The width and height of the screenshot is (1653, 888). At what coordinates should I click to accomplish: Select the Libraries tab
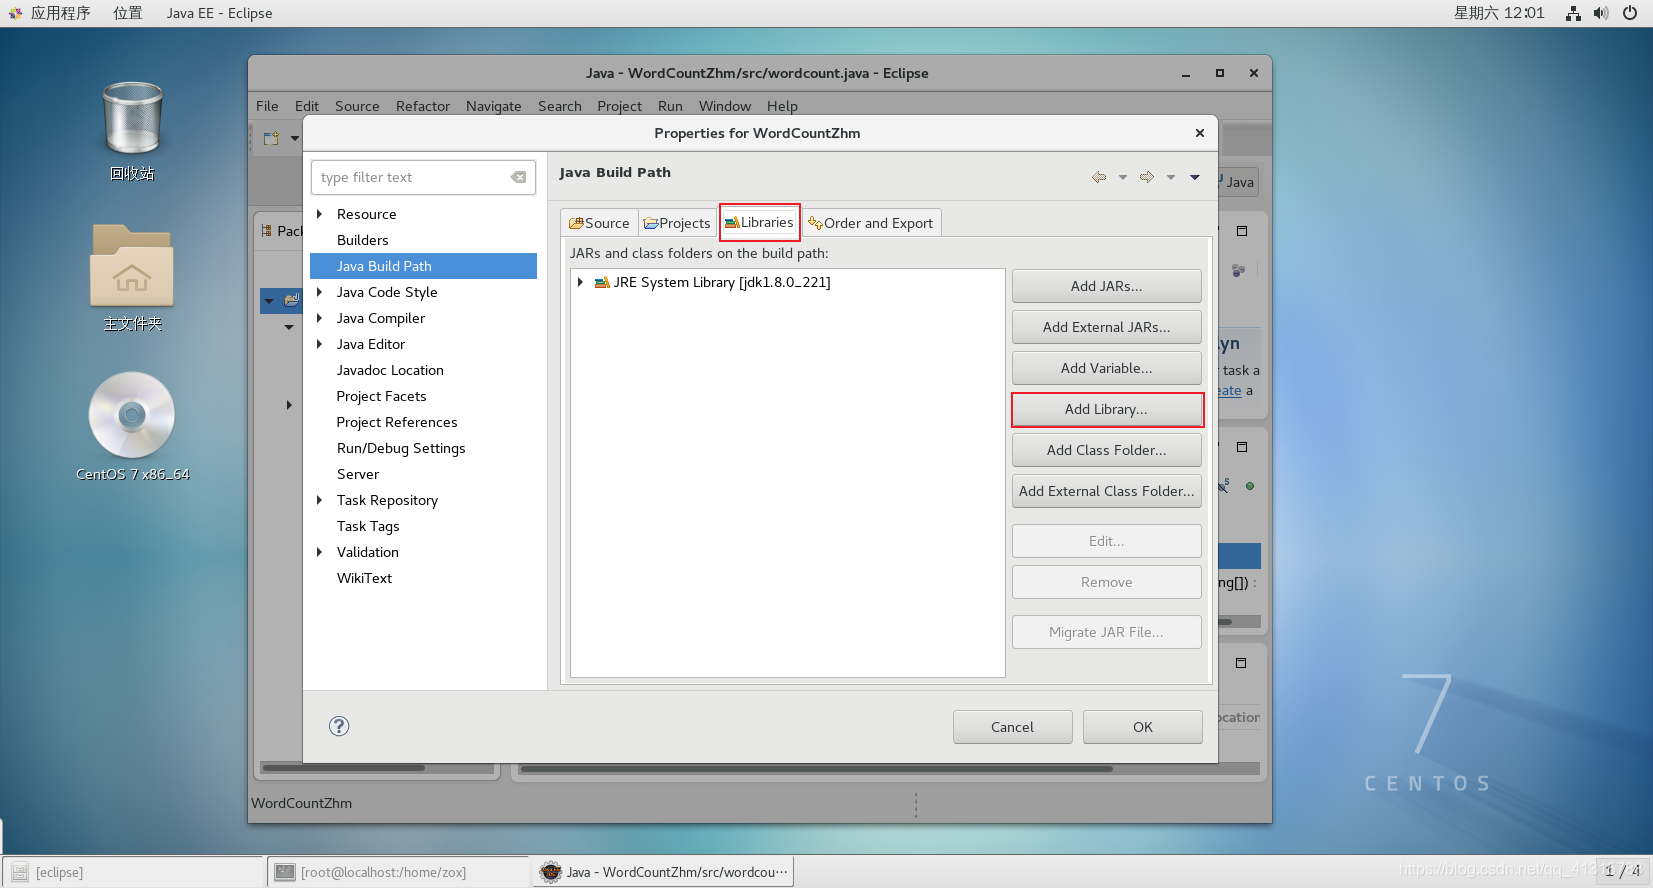(x=759, y=222)
